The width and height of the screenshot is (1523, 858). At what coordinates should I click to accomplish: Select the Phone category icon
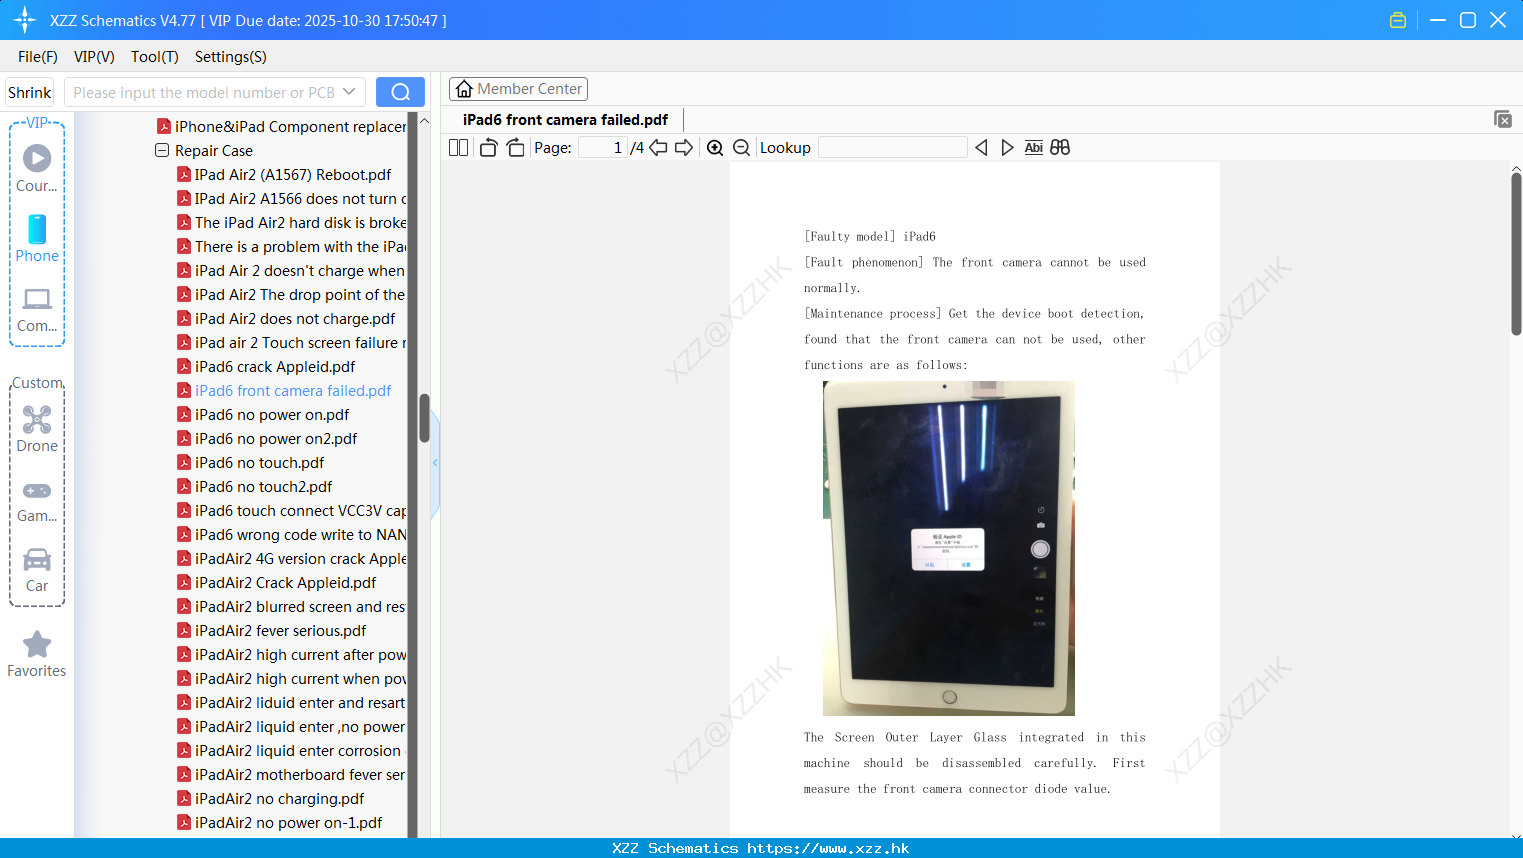37,239
